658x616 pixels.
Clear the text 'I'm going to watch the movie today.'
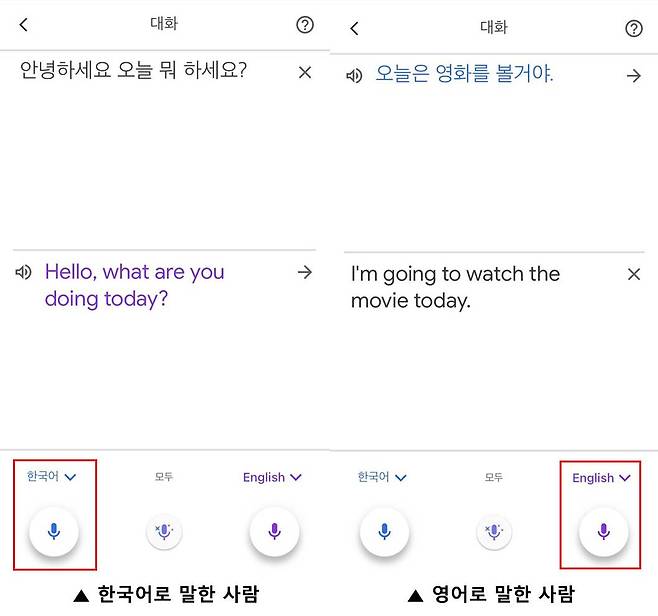click(633, 274)
